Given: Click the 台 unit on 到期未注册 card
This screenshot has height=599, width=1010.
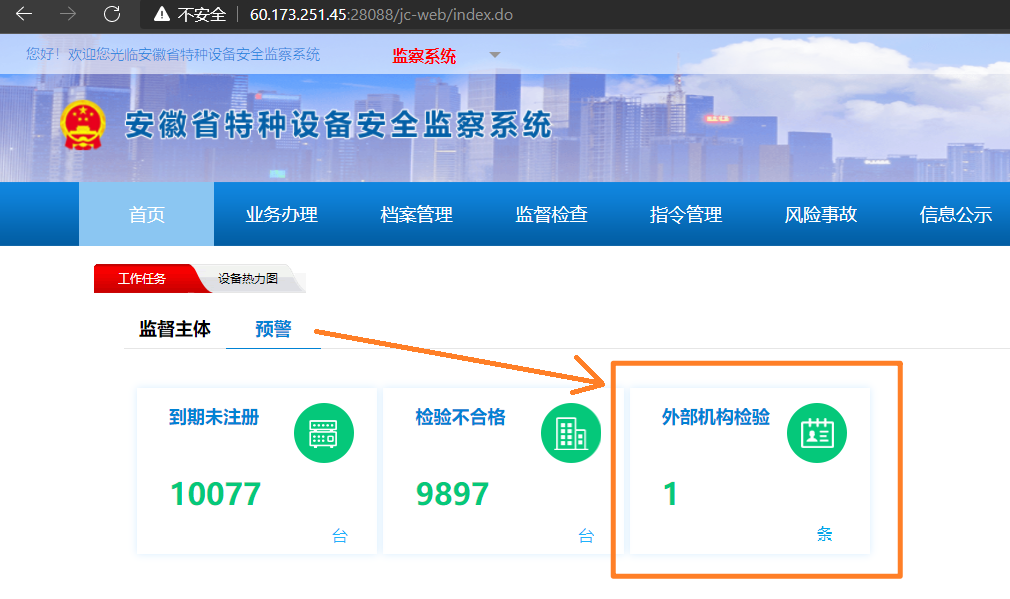Looking at the screenshot, I should 340,535.
